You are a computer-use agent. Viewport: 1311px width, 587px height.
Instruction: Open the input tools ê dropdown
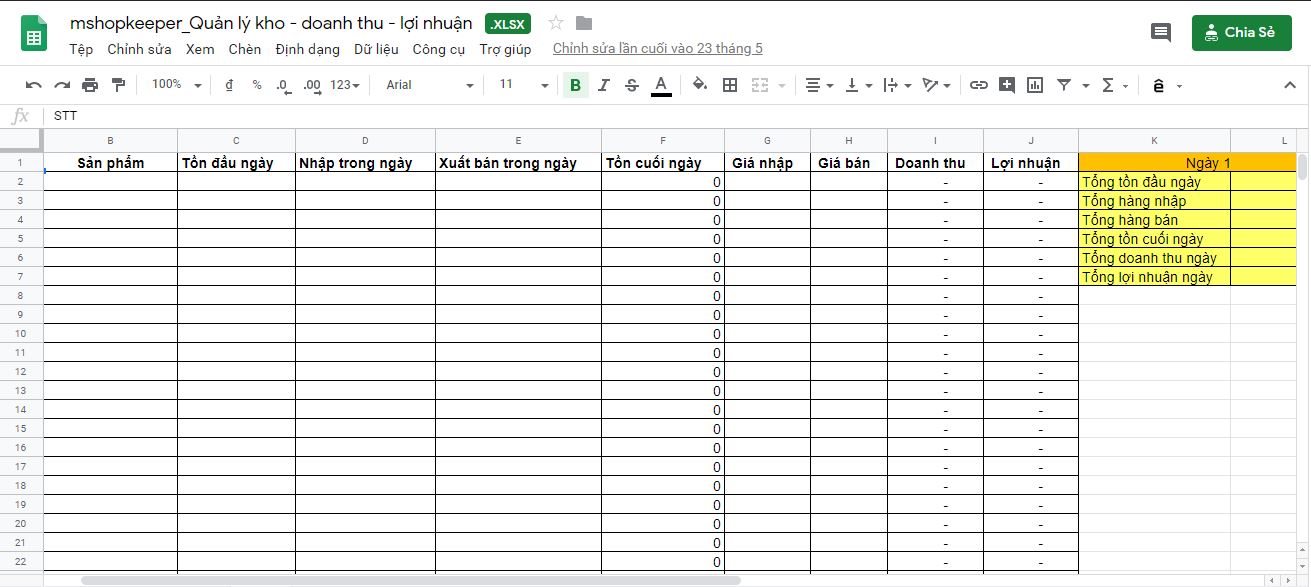click(1166, 86)
